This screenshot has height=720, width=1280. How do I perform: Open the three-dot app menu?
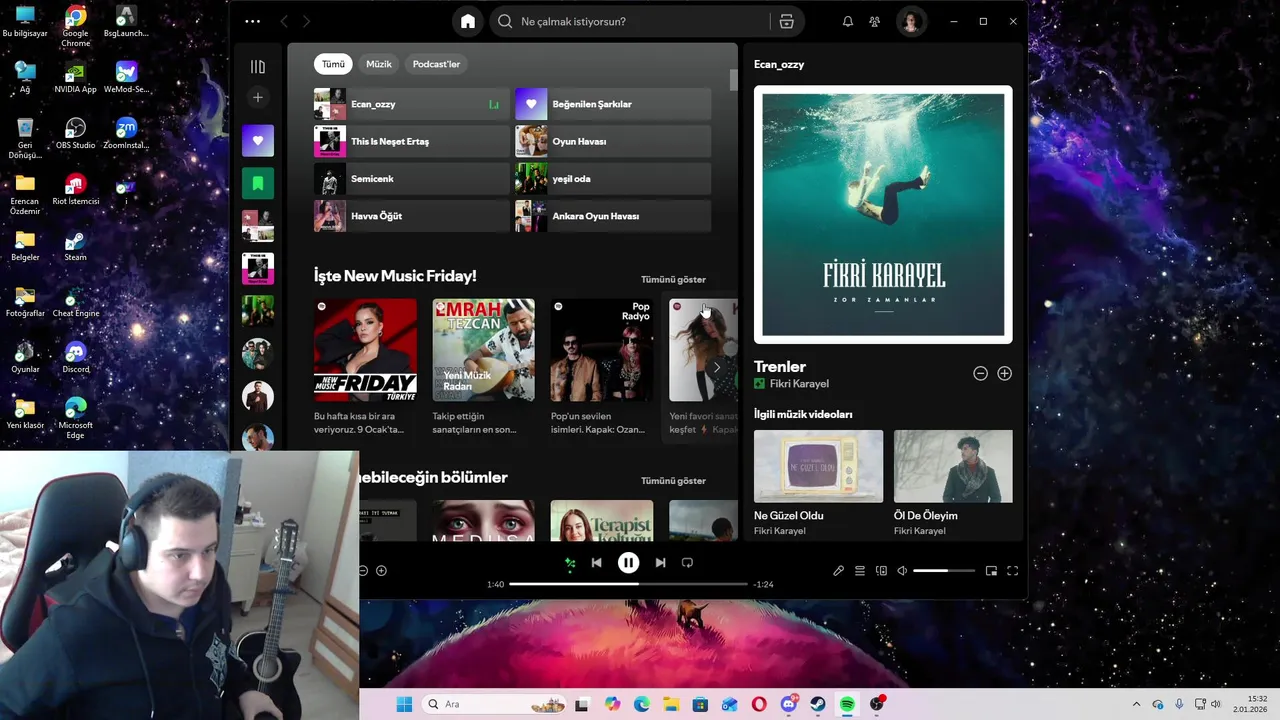pyautogui.click(x=252, y=21)
